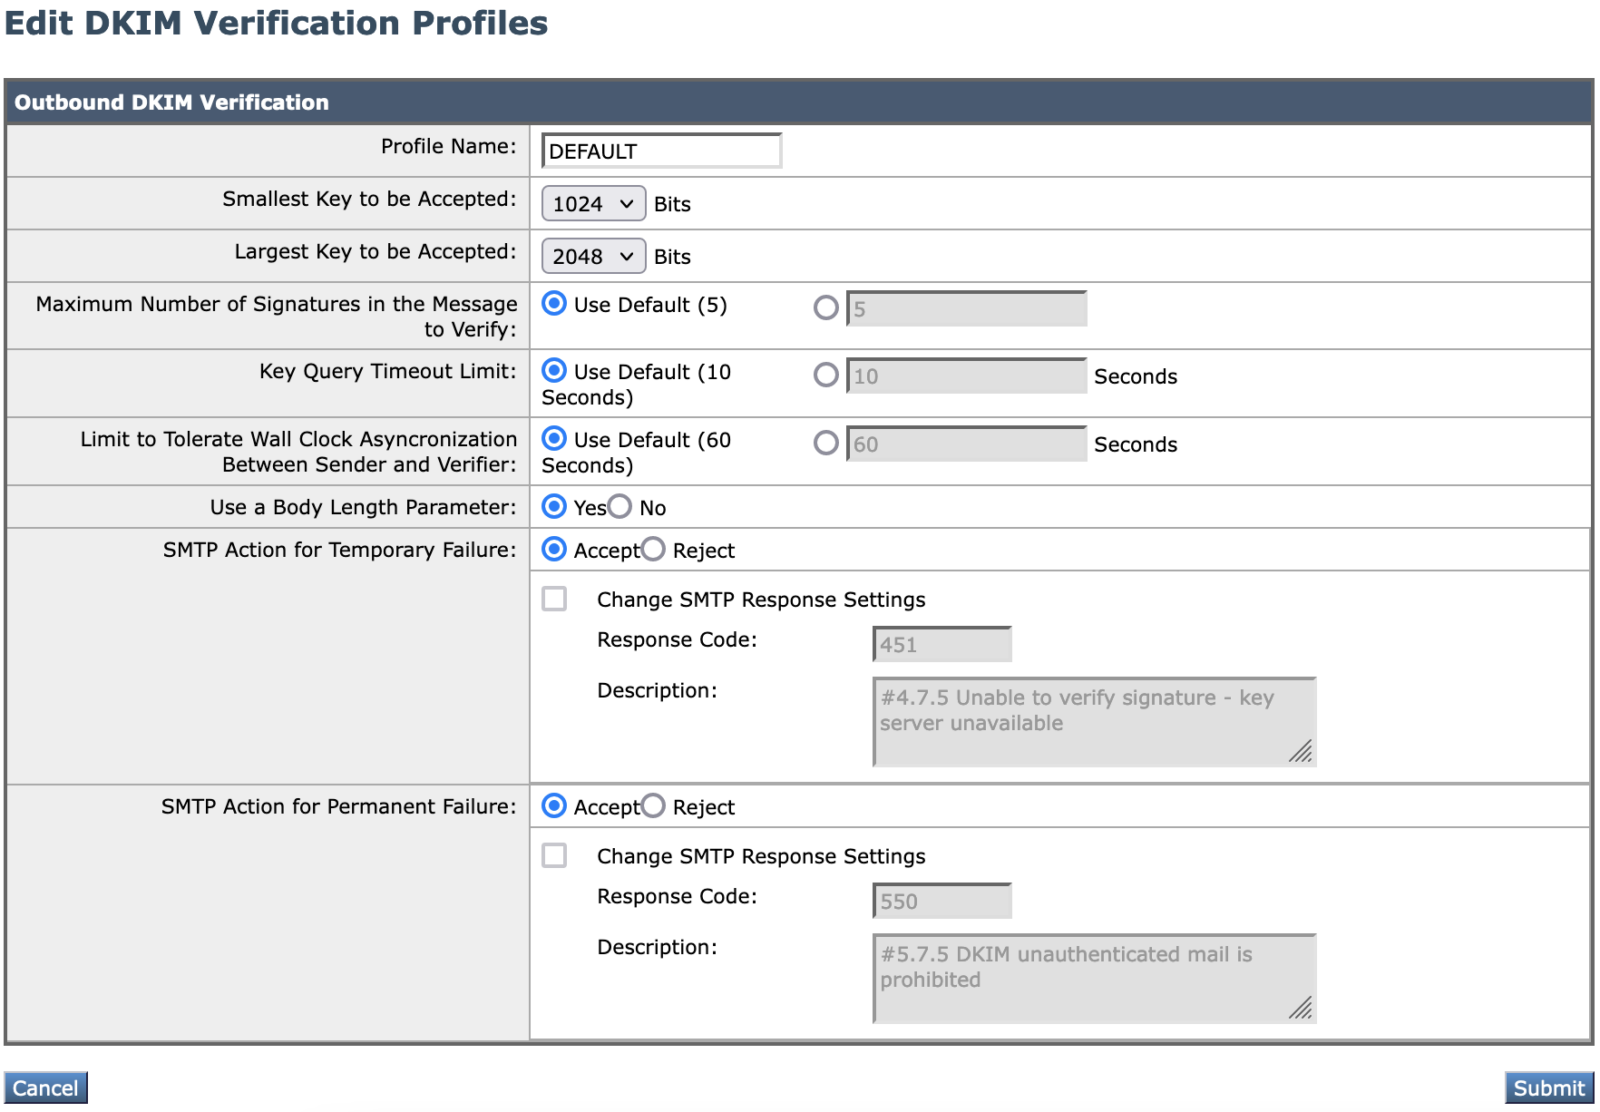This screenshot has height=1112, width=1600.
Task: Select Accept for Permanent Failure action
Action: (554, 806)
